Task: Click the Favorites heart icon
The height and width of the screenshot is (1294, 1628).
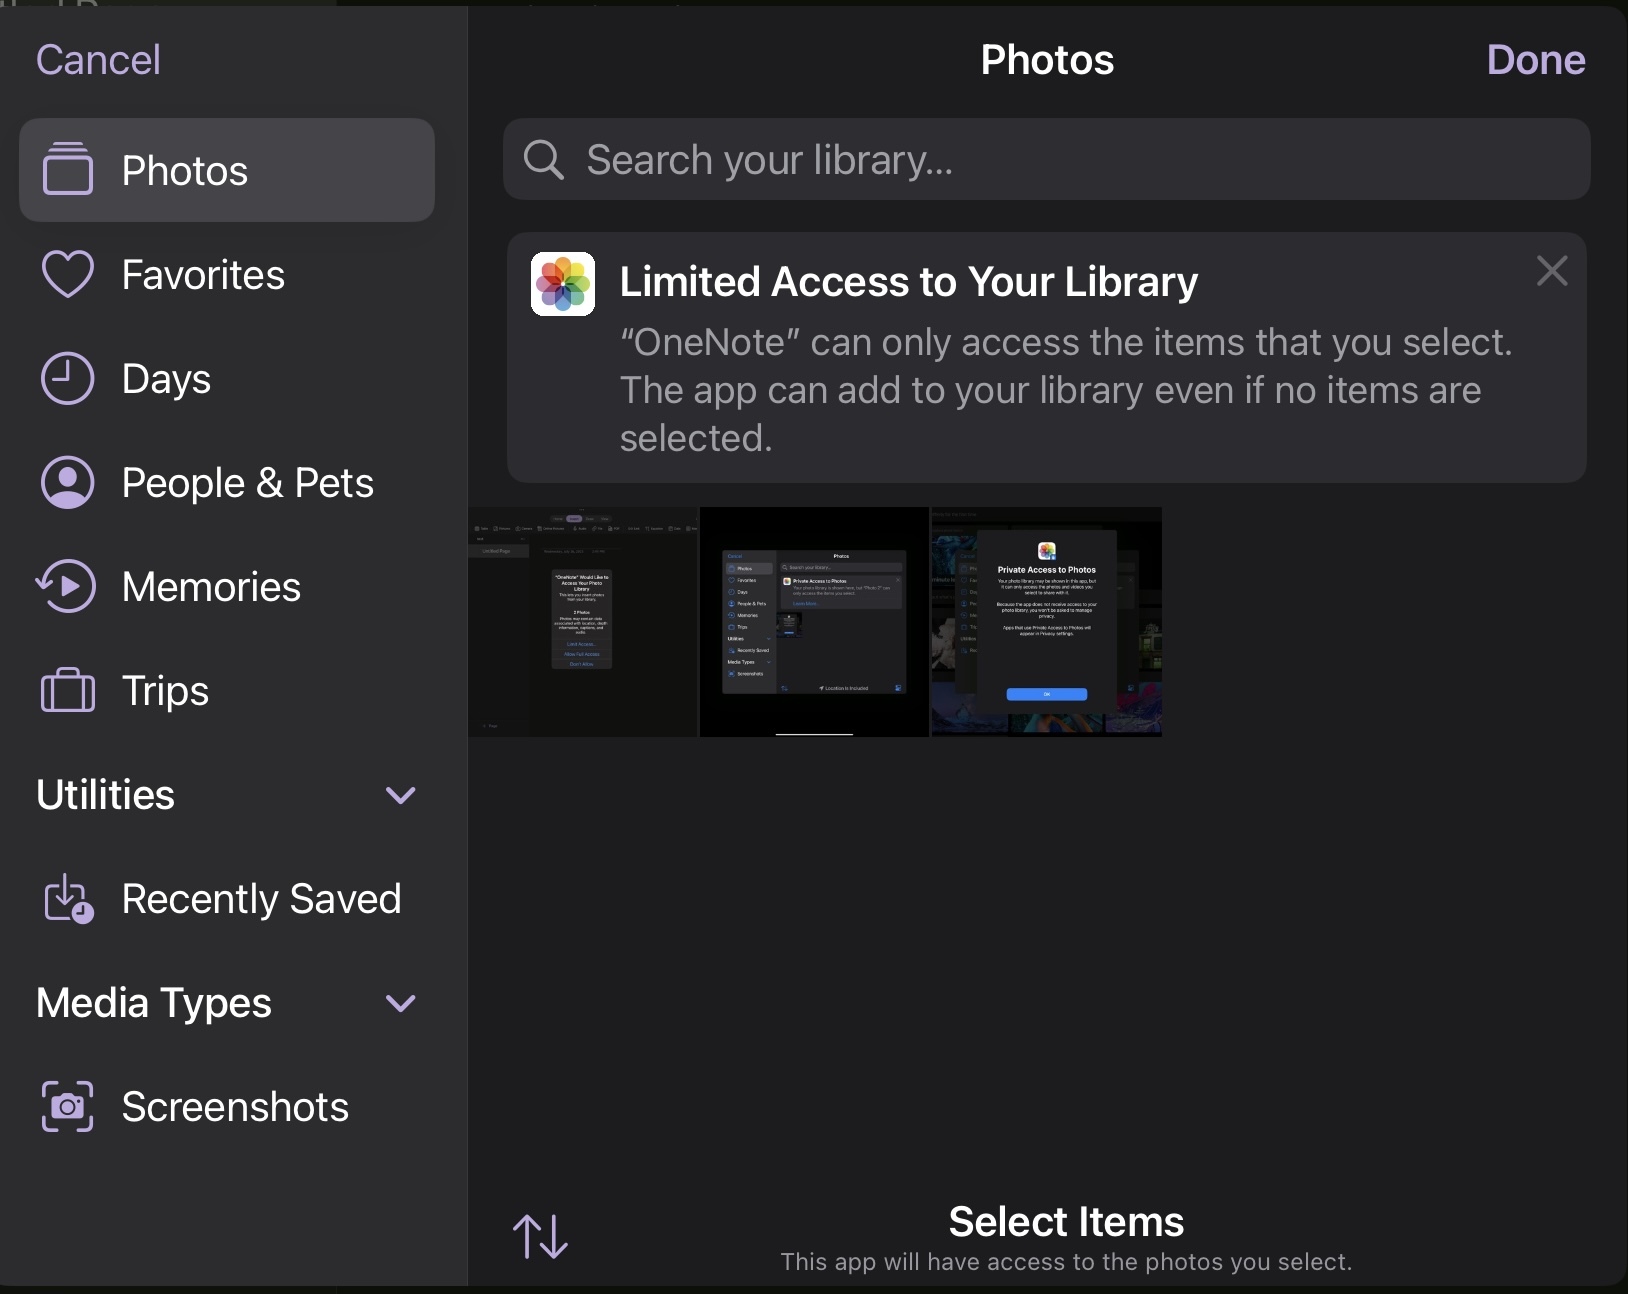Action: 67,274
